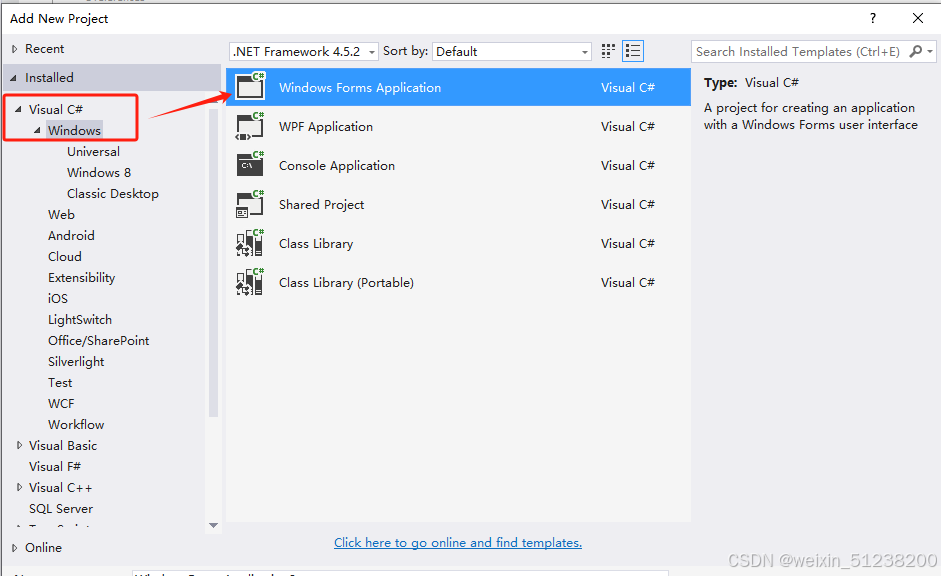Viewport: 941px width, 576px height.
Task: Collapse the Installed section
Action: [14, 78]
